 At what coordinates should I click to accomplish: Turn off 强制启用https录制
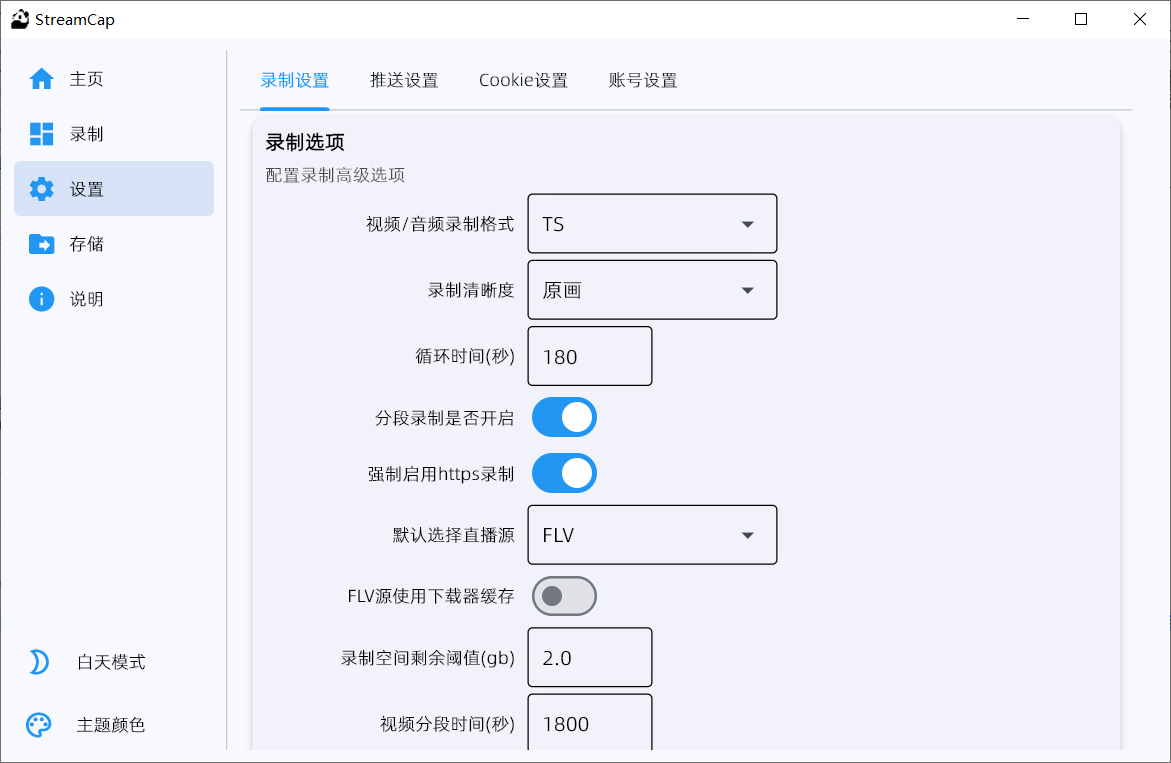pos(564,473)
